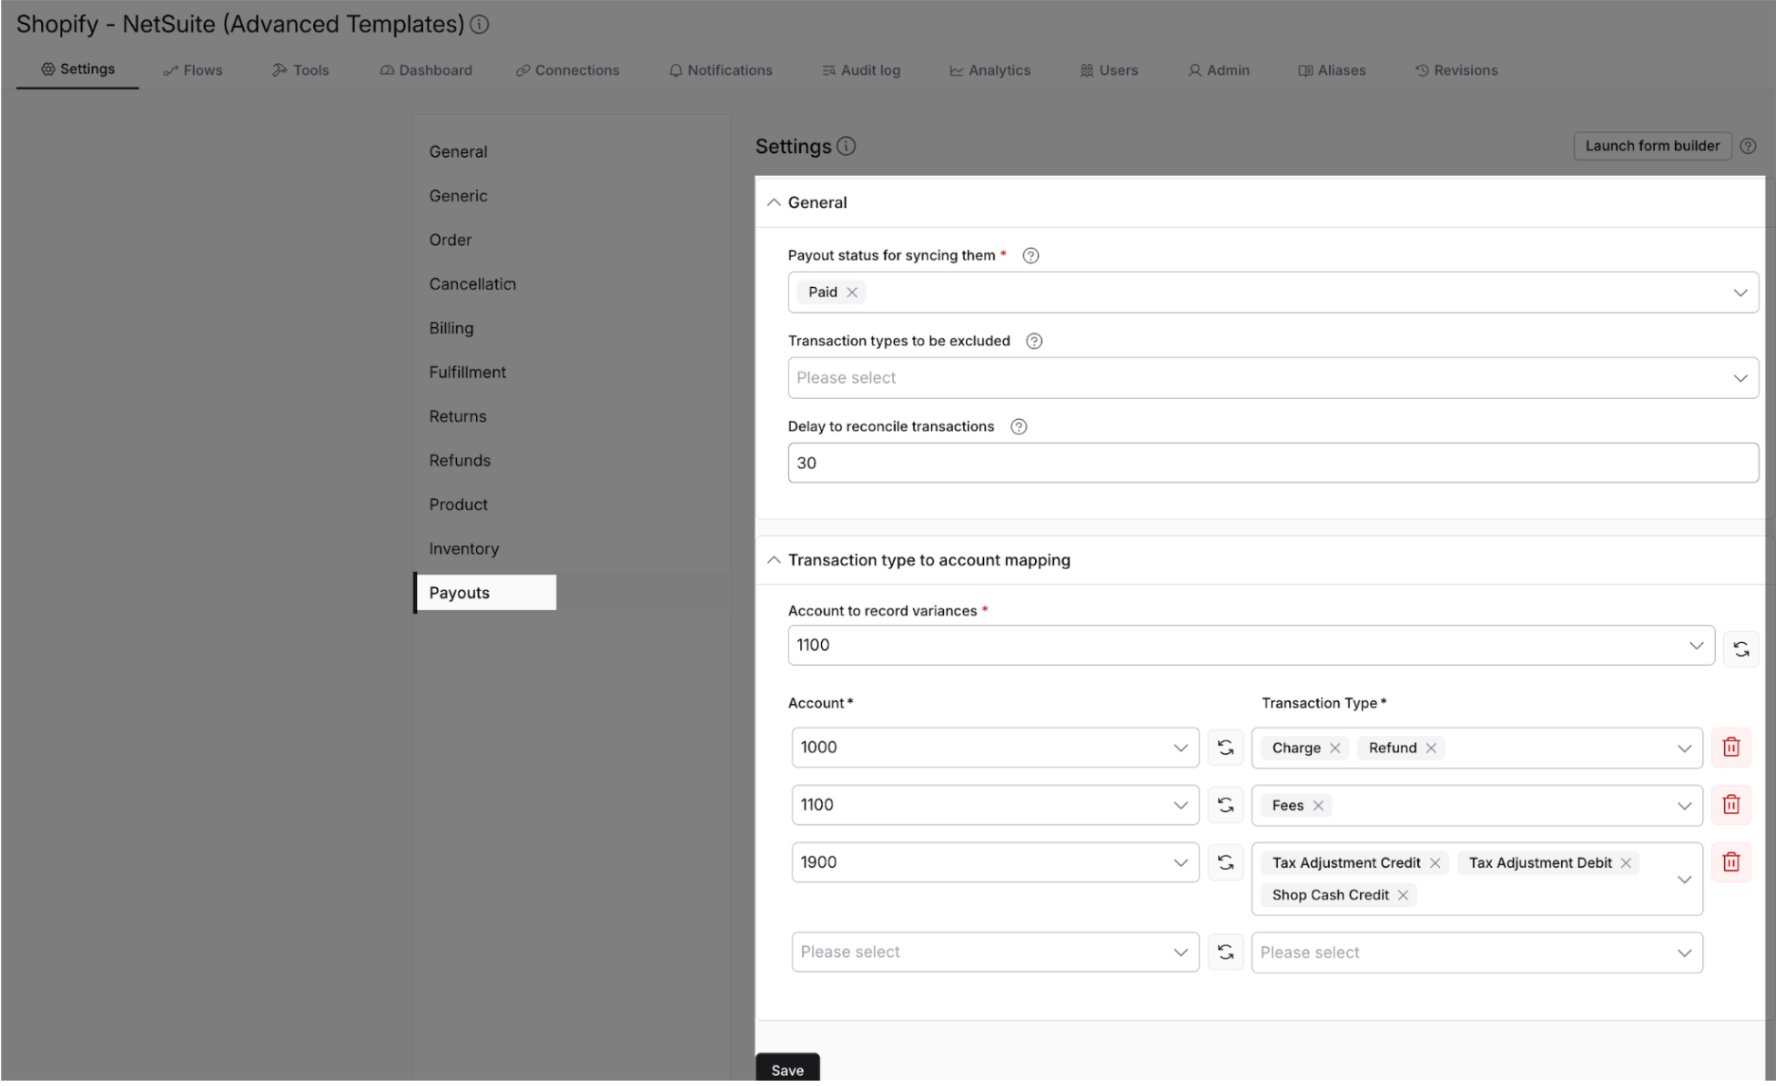Viewport: 1776px width, 1086px height.
Task: Open the Fees transaction type dropdown
Action: (1477, 805)
